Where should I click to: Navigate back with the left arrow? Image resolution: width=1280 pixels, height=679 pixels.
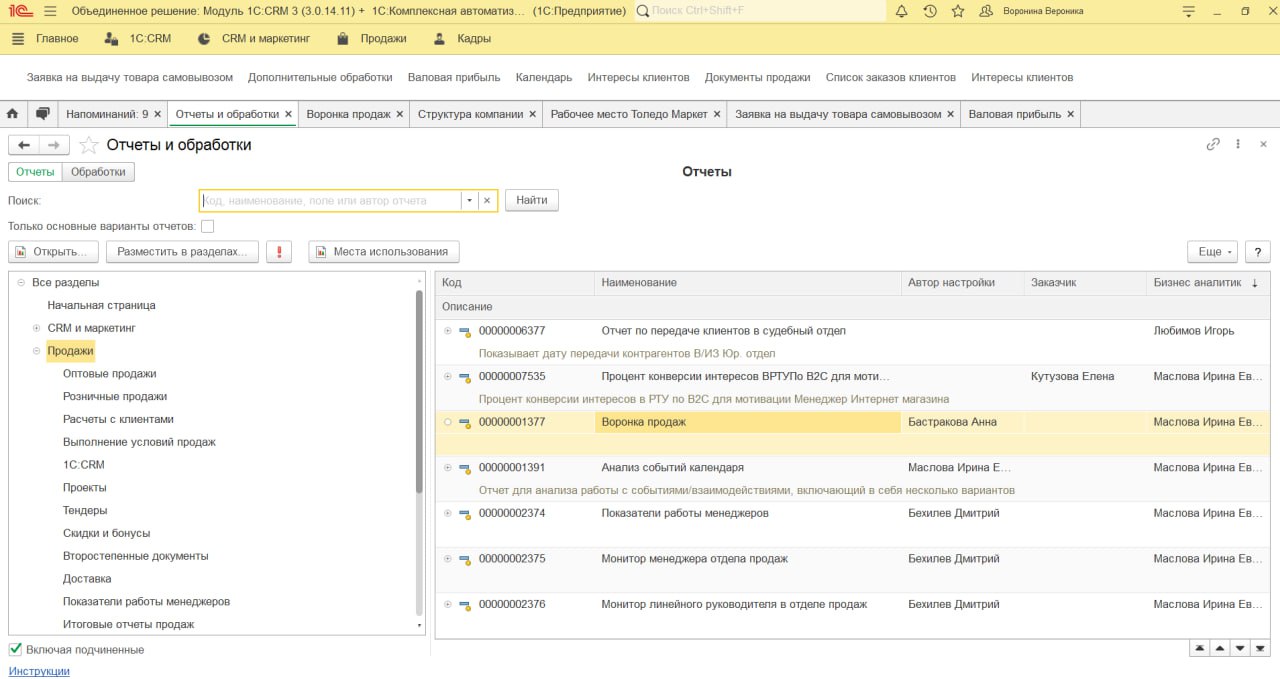point(24,145)
